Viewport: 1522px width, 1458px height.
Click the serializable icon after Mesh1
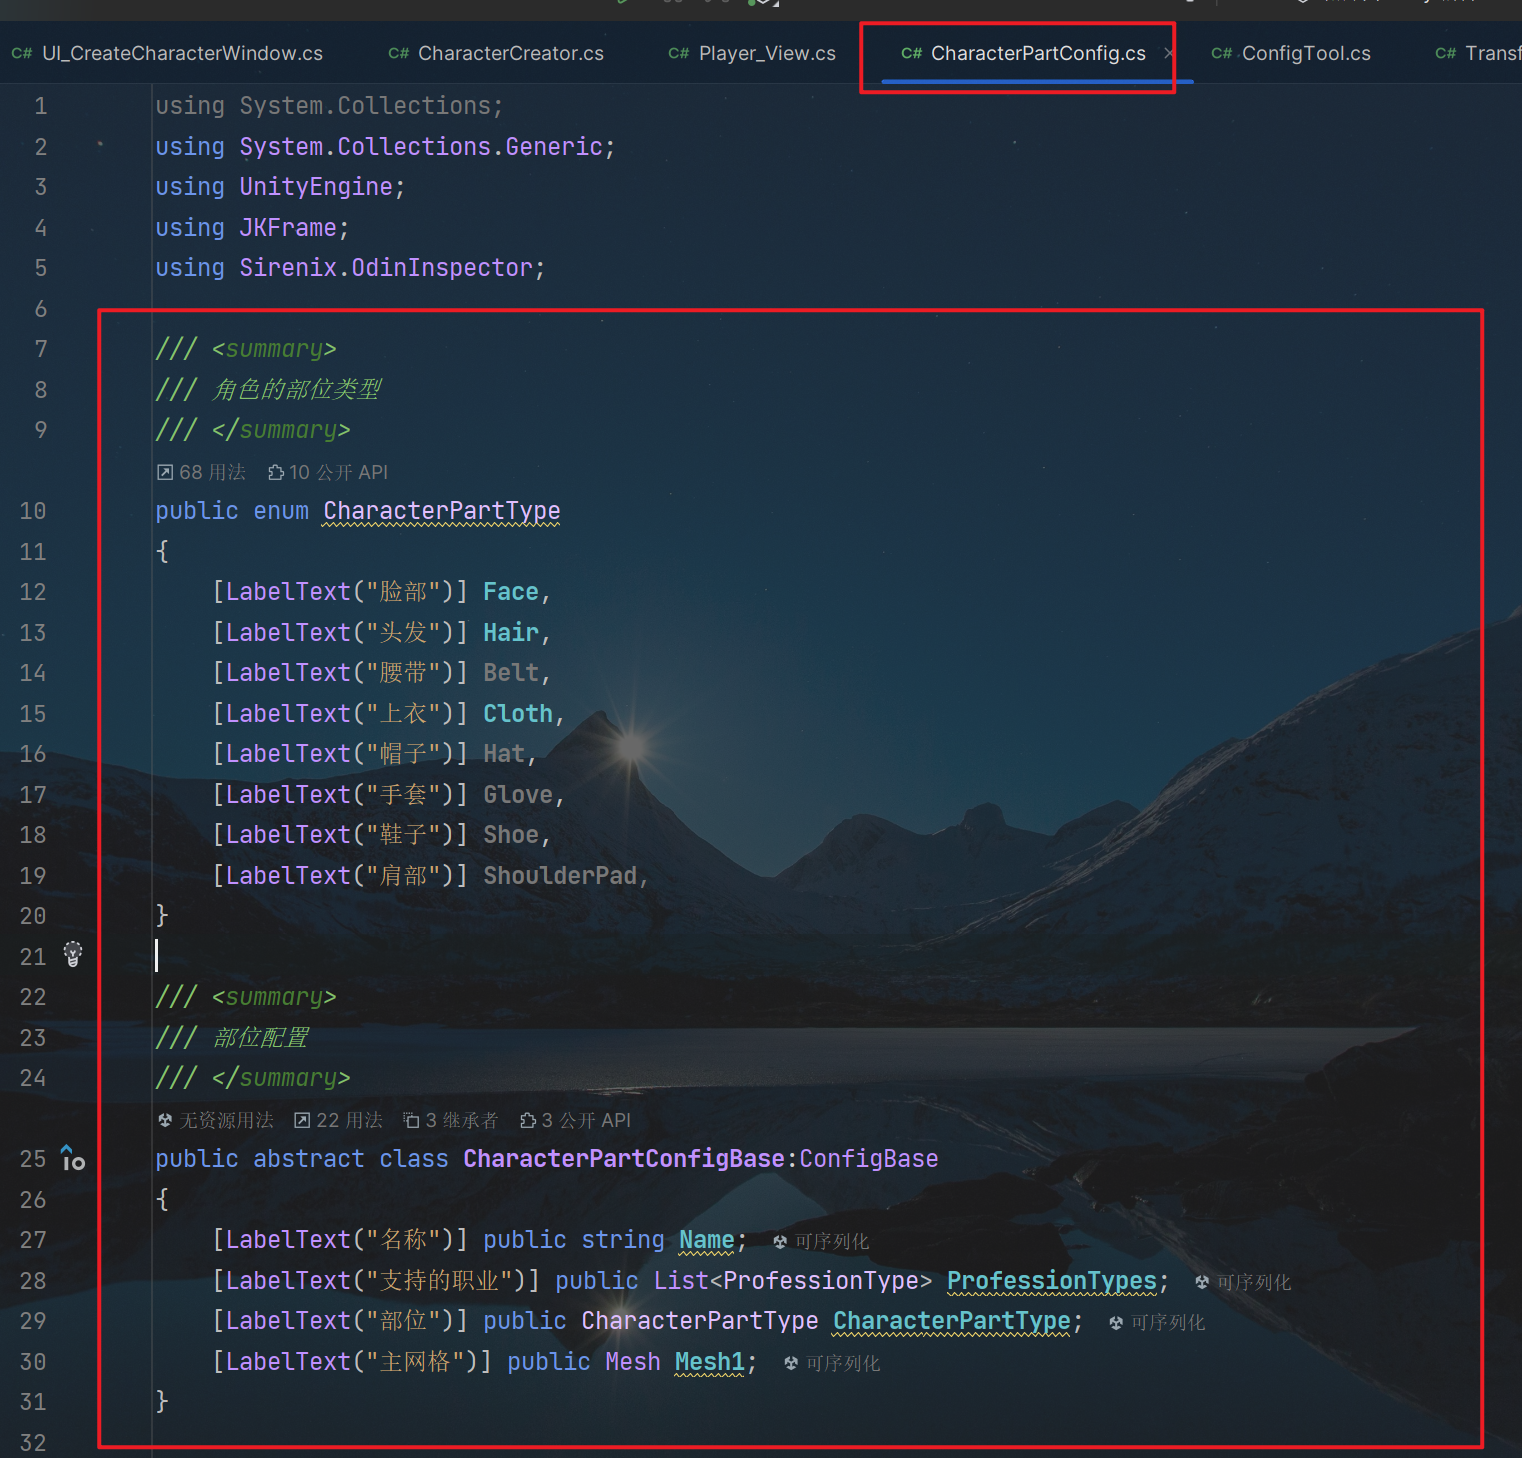tap(791, 1363)
